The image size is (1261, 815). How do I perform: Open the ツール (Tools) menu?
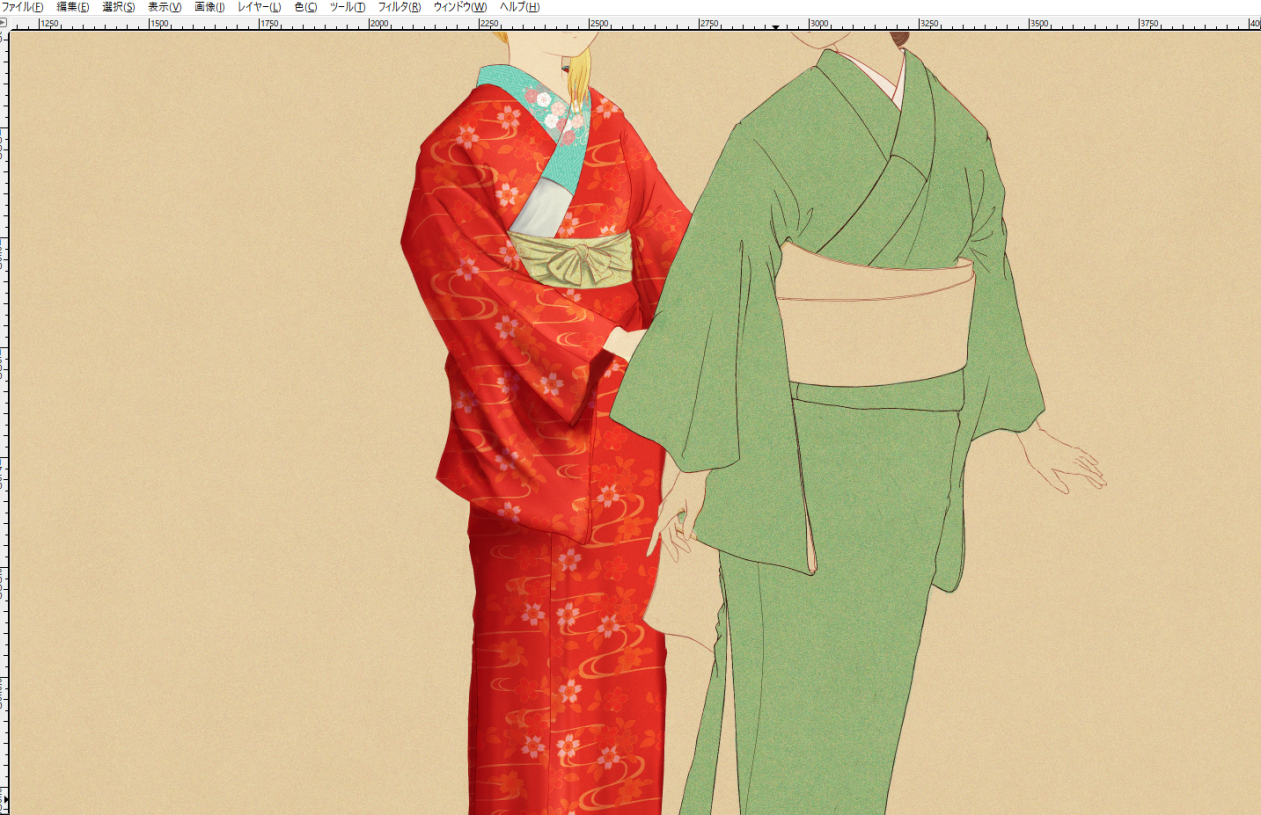(x=347, y=7)
